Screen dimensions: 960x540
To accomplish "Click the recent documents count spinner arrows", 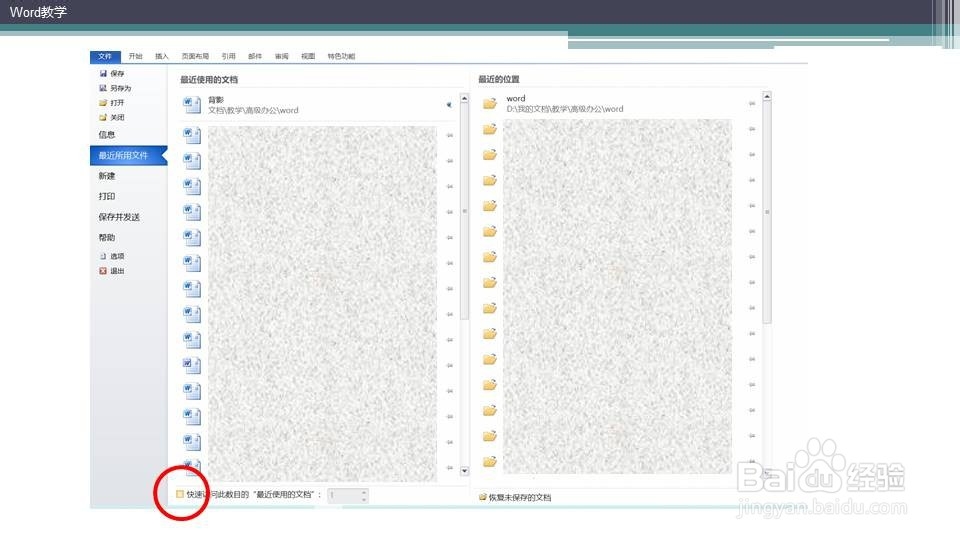I will 364,495.
